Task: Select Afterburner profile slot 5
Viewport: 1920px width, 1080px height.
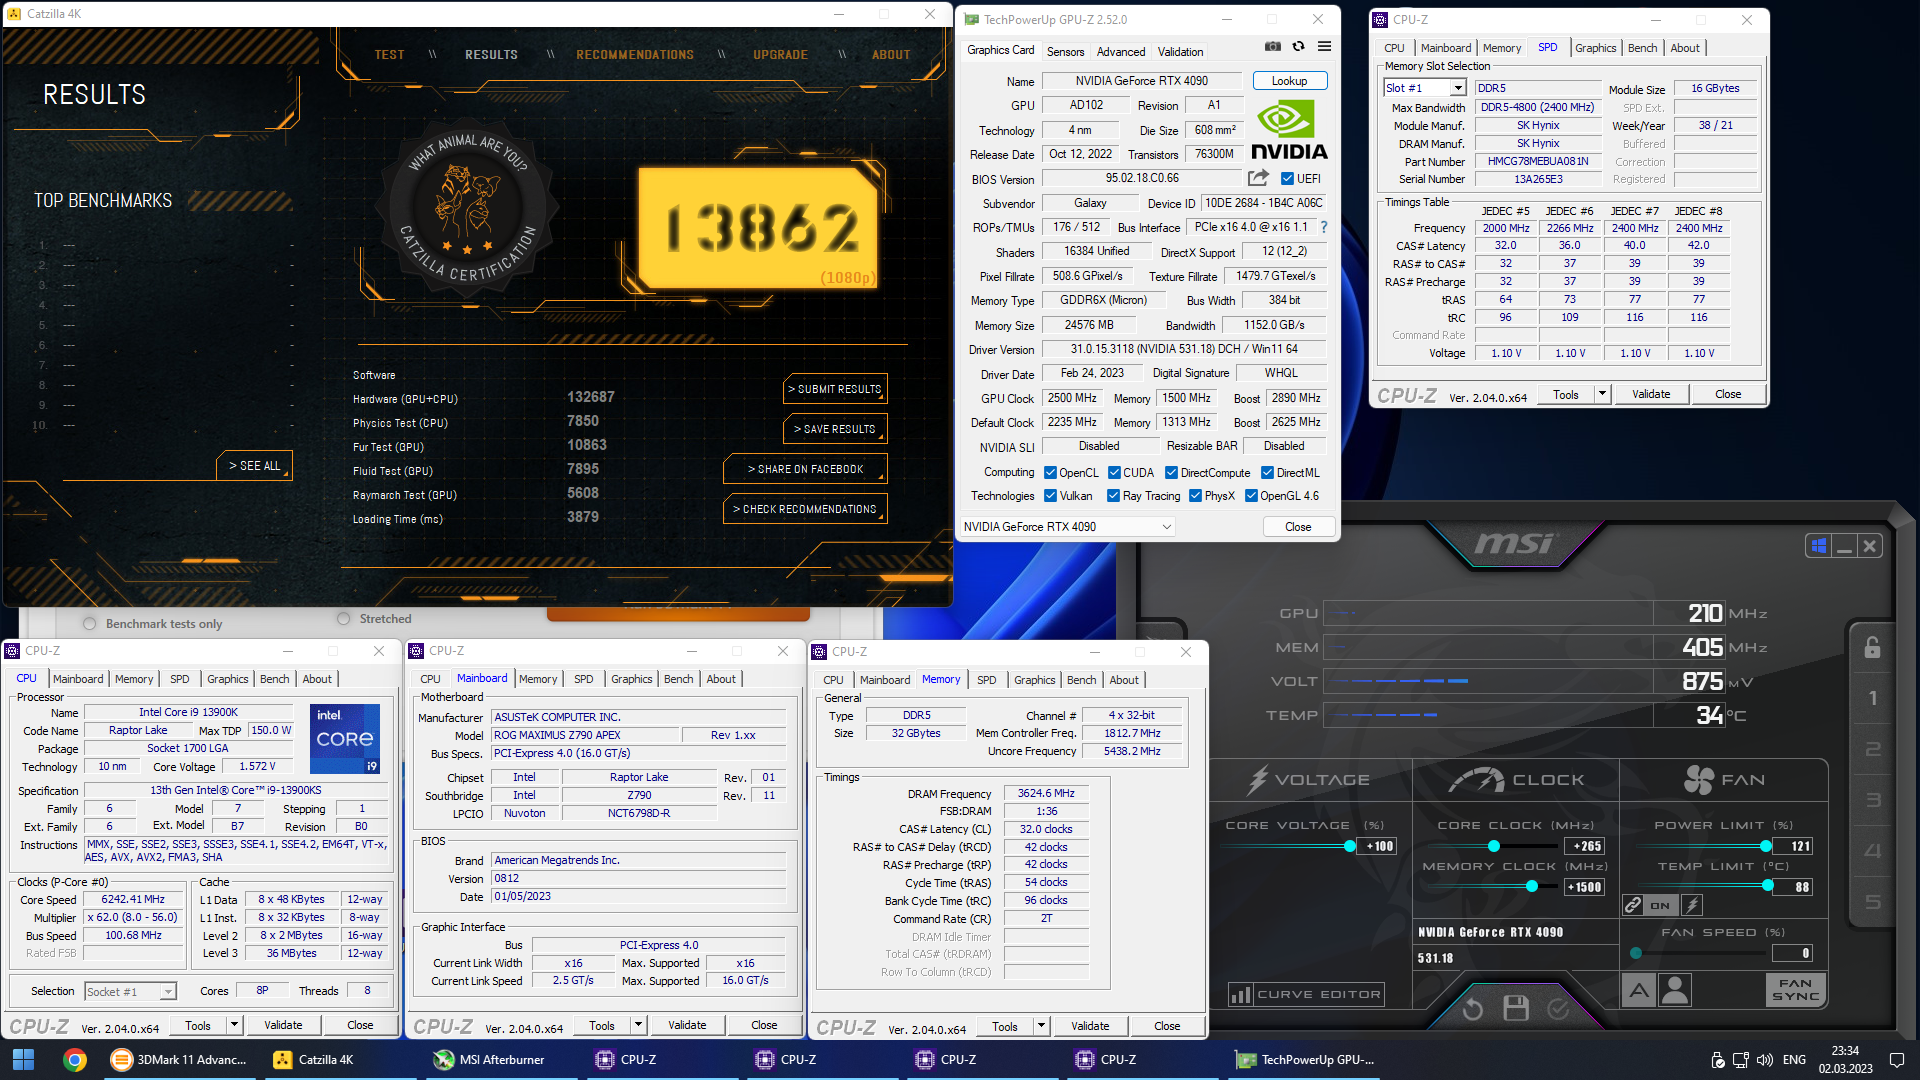Action: pyautogui.click(x=1873, y=902)
